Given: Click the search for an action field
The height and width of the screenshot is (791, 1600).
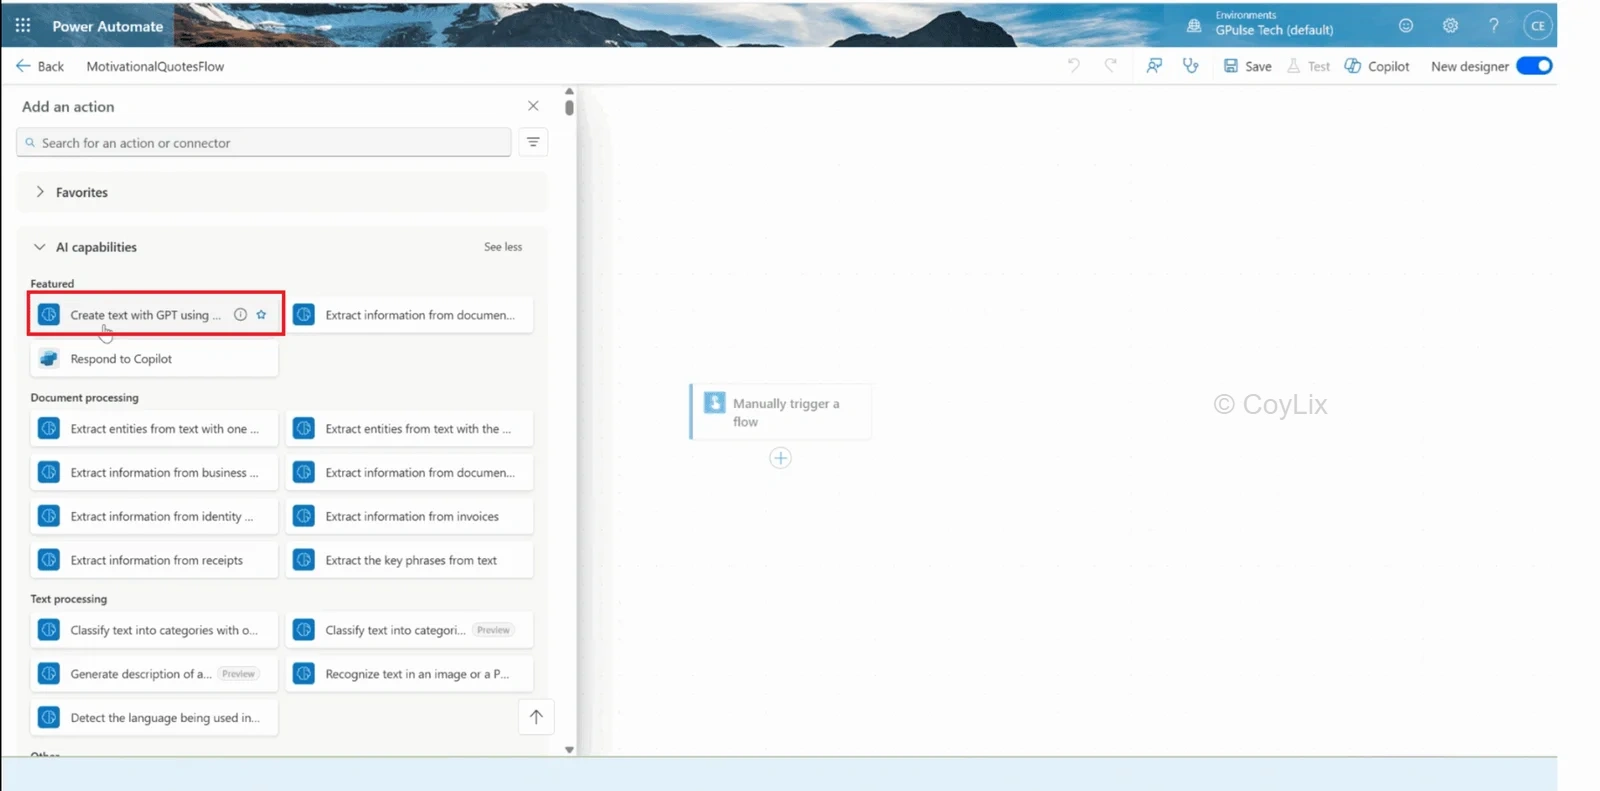Looking at the screenshot, I should click(x=264, y=143).
